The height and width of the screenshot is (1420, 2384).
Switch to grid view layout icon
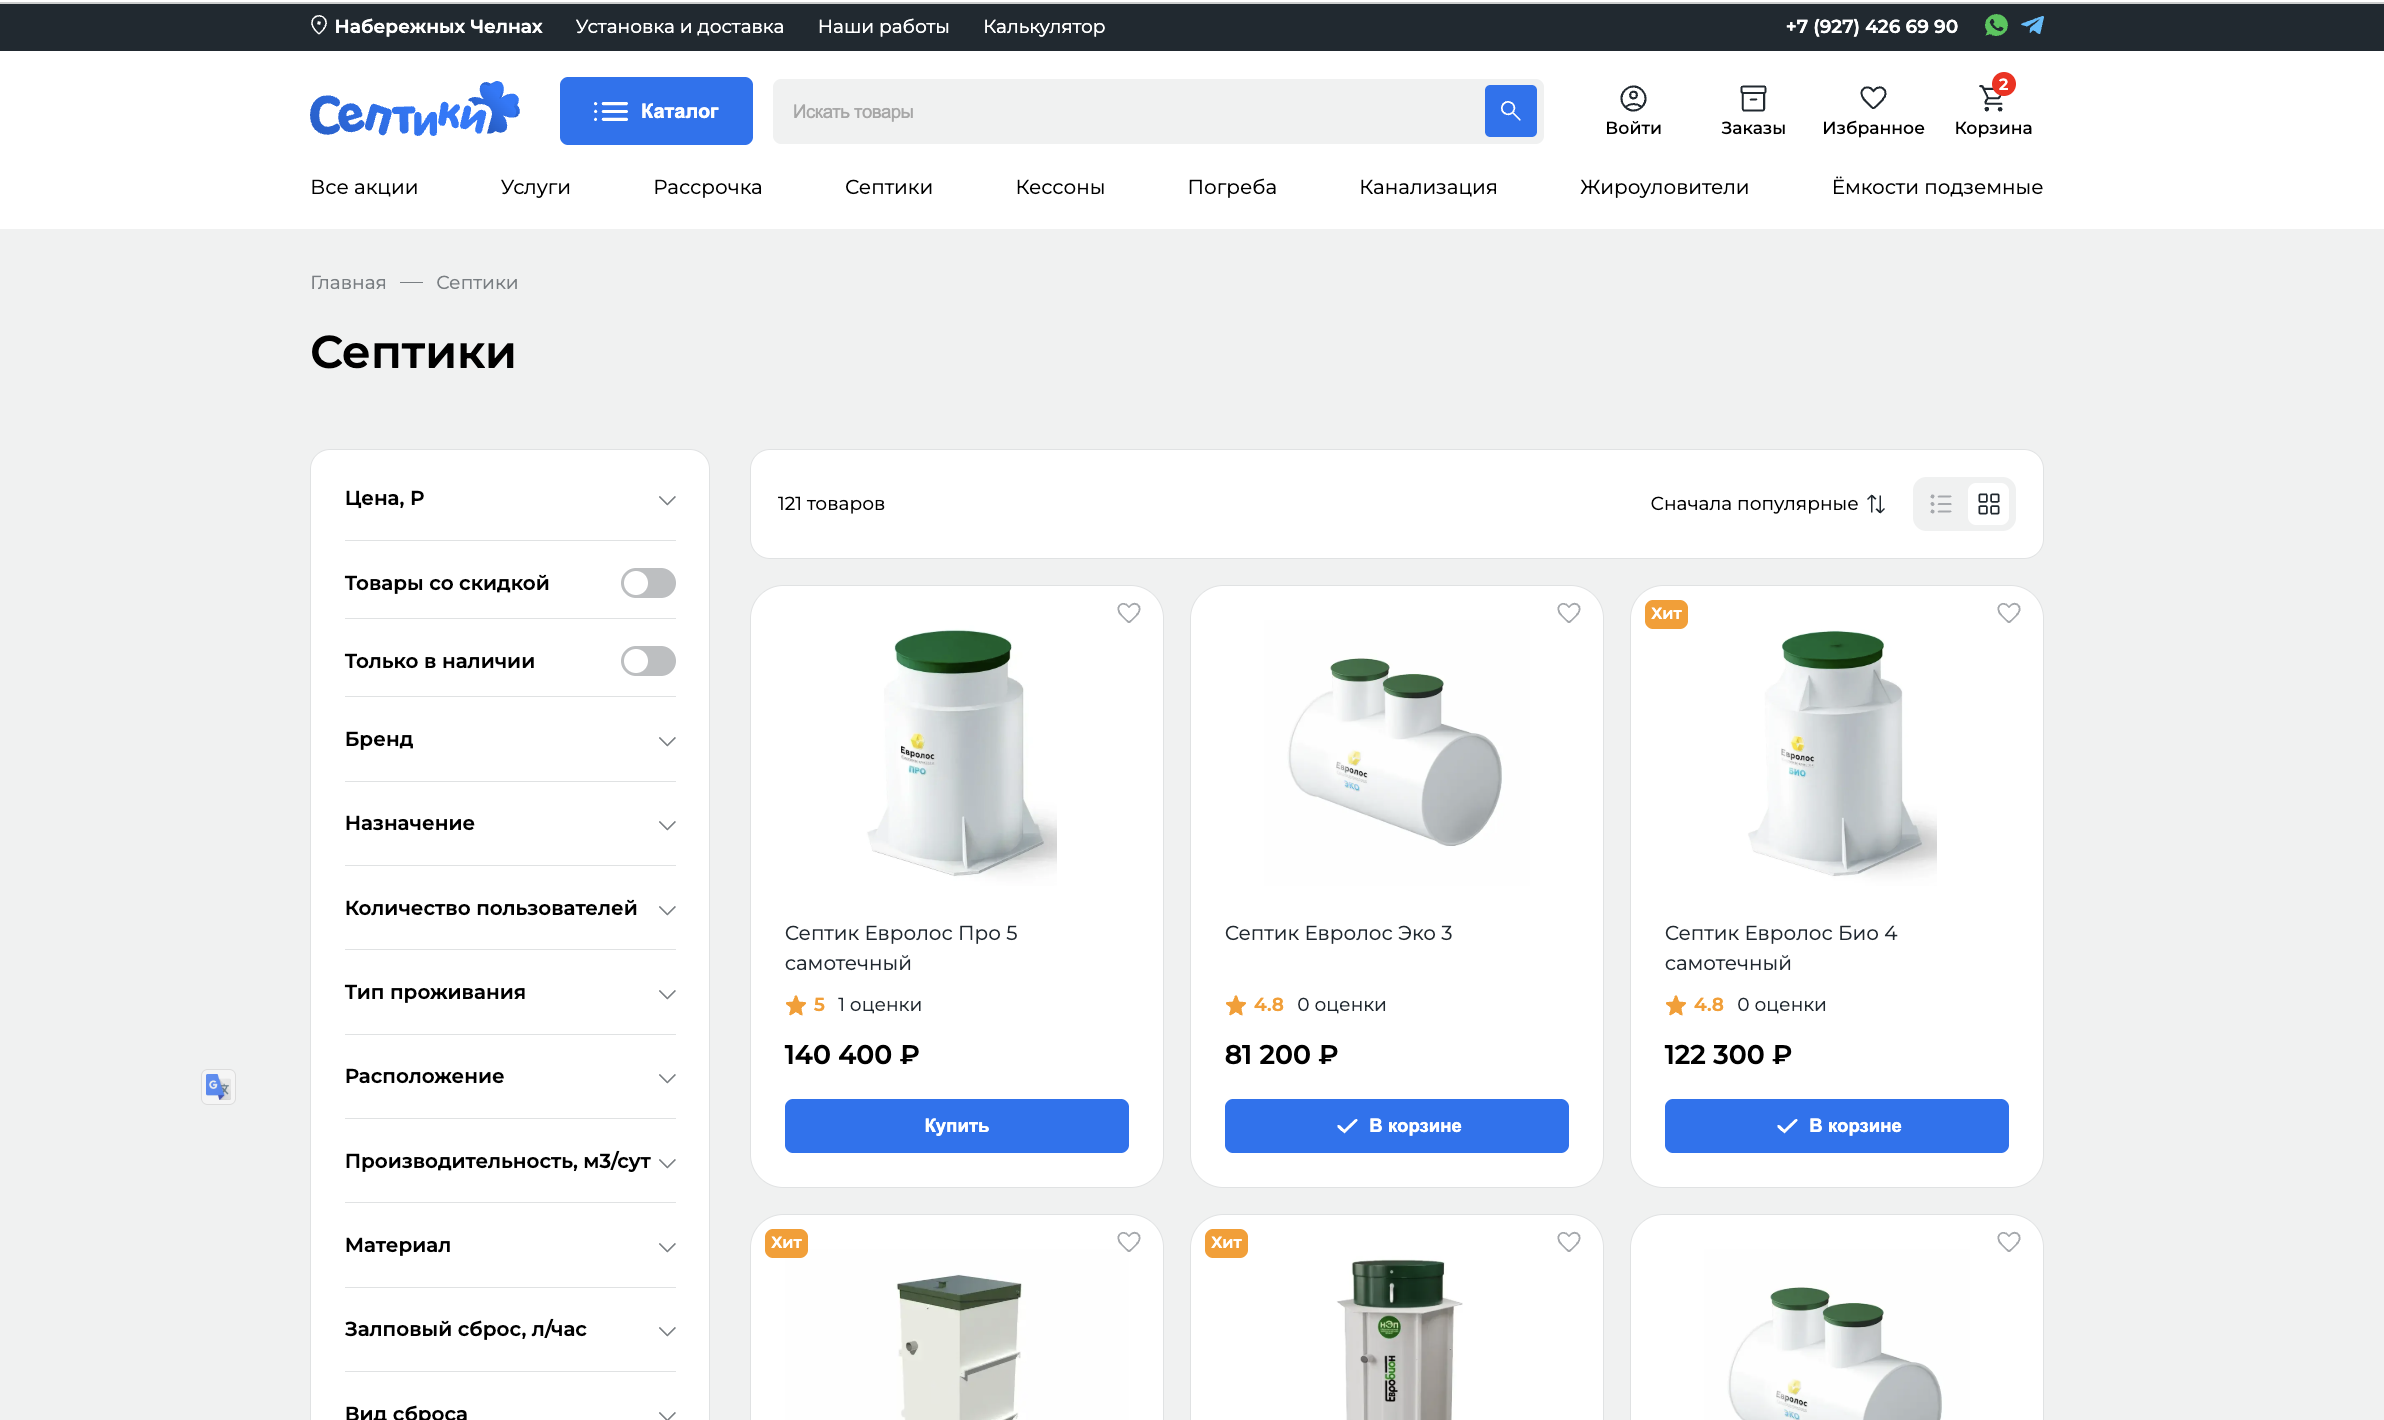pos(1989,504)
